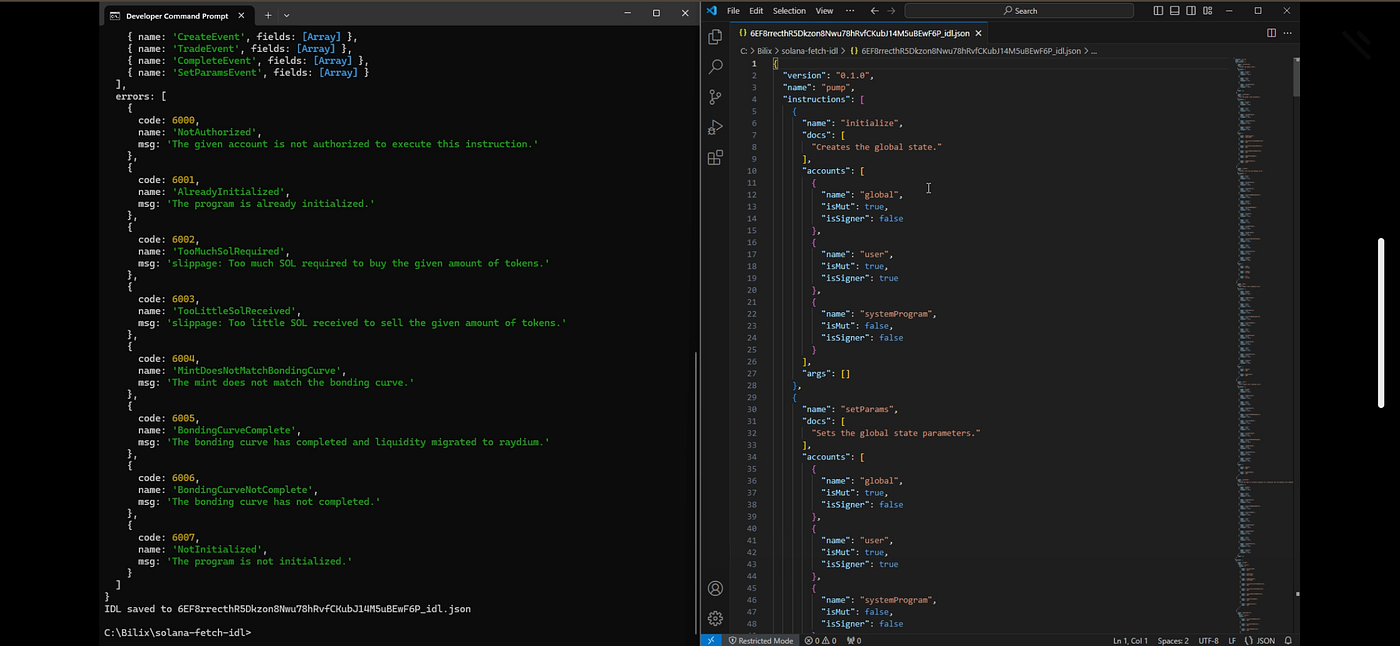Click the ports forwarded status indicator
Viewport: 1400px width, 646px height.
[854, 640]
